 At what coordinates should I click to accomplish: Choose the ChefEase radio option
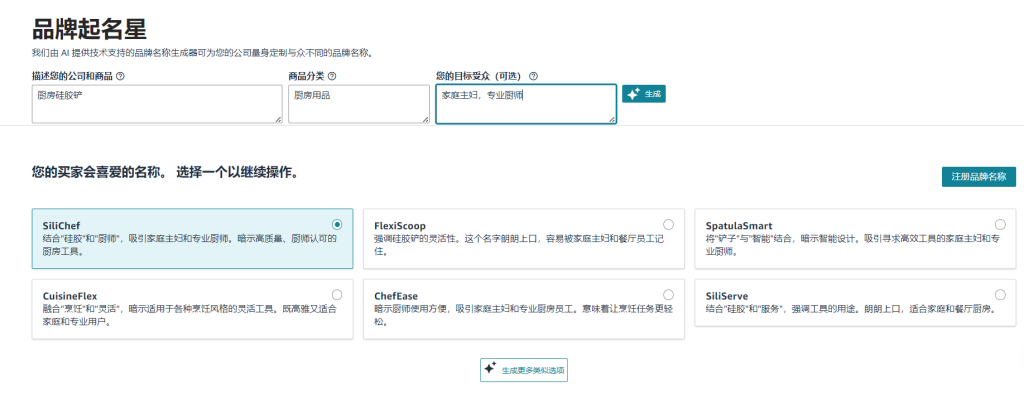(x=668, y=294)
